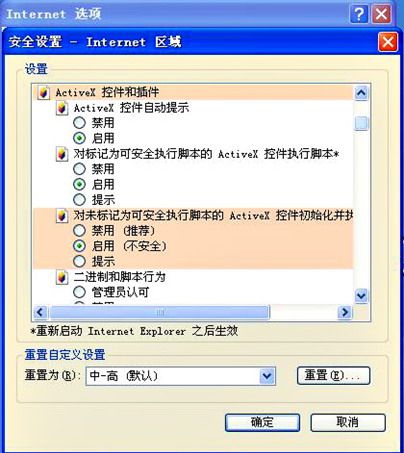Choose 管理员认可 under 二进制和脚本行为

[x=79, y=292]
